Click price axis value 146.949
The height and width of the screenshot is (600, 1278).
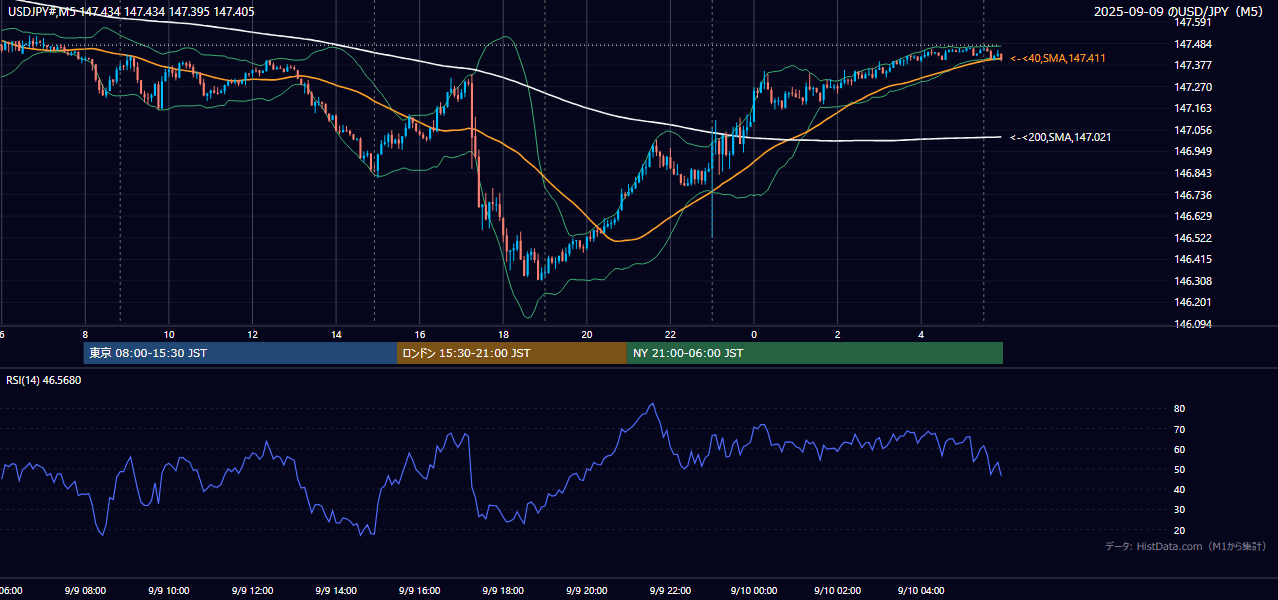(1193, 151)
